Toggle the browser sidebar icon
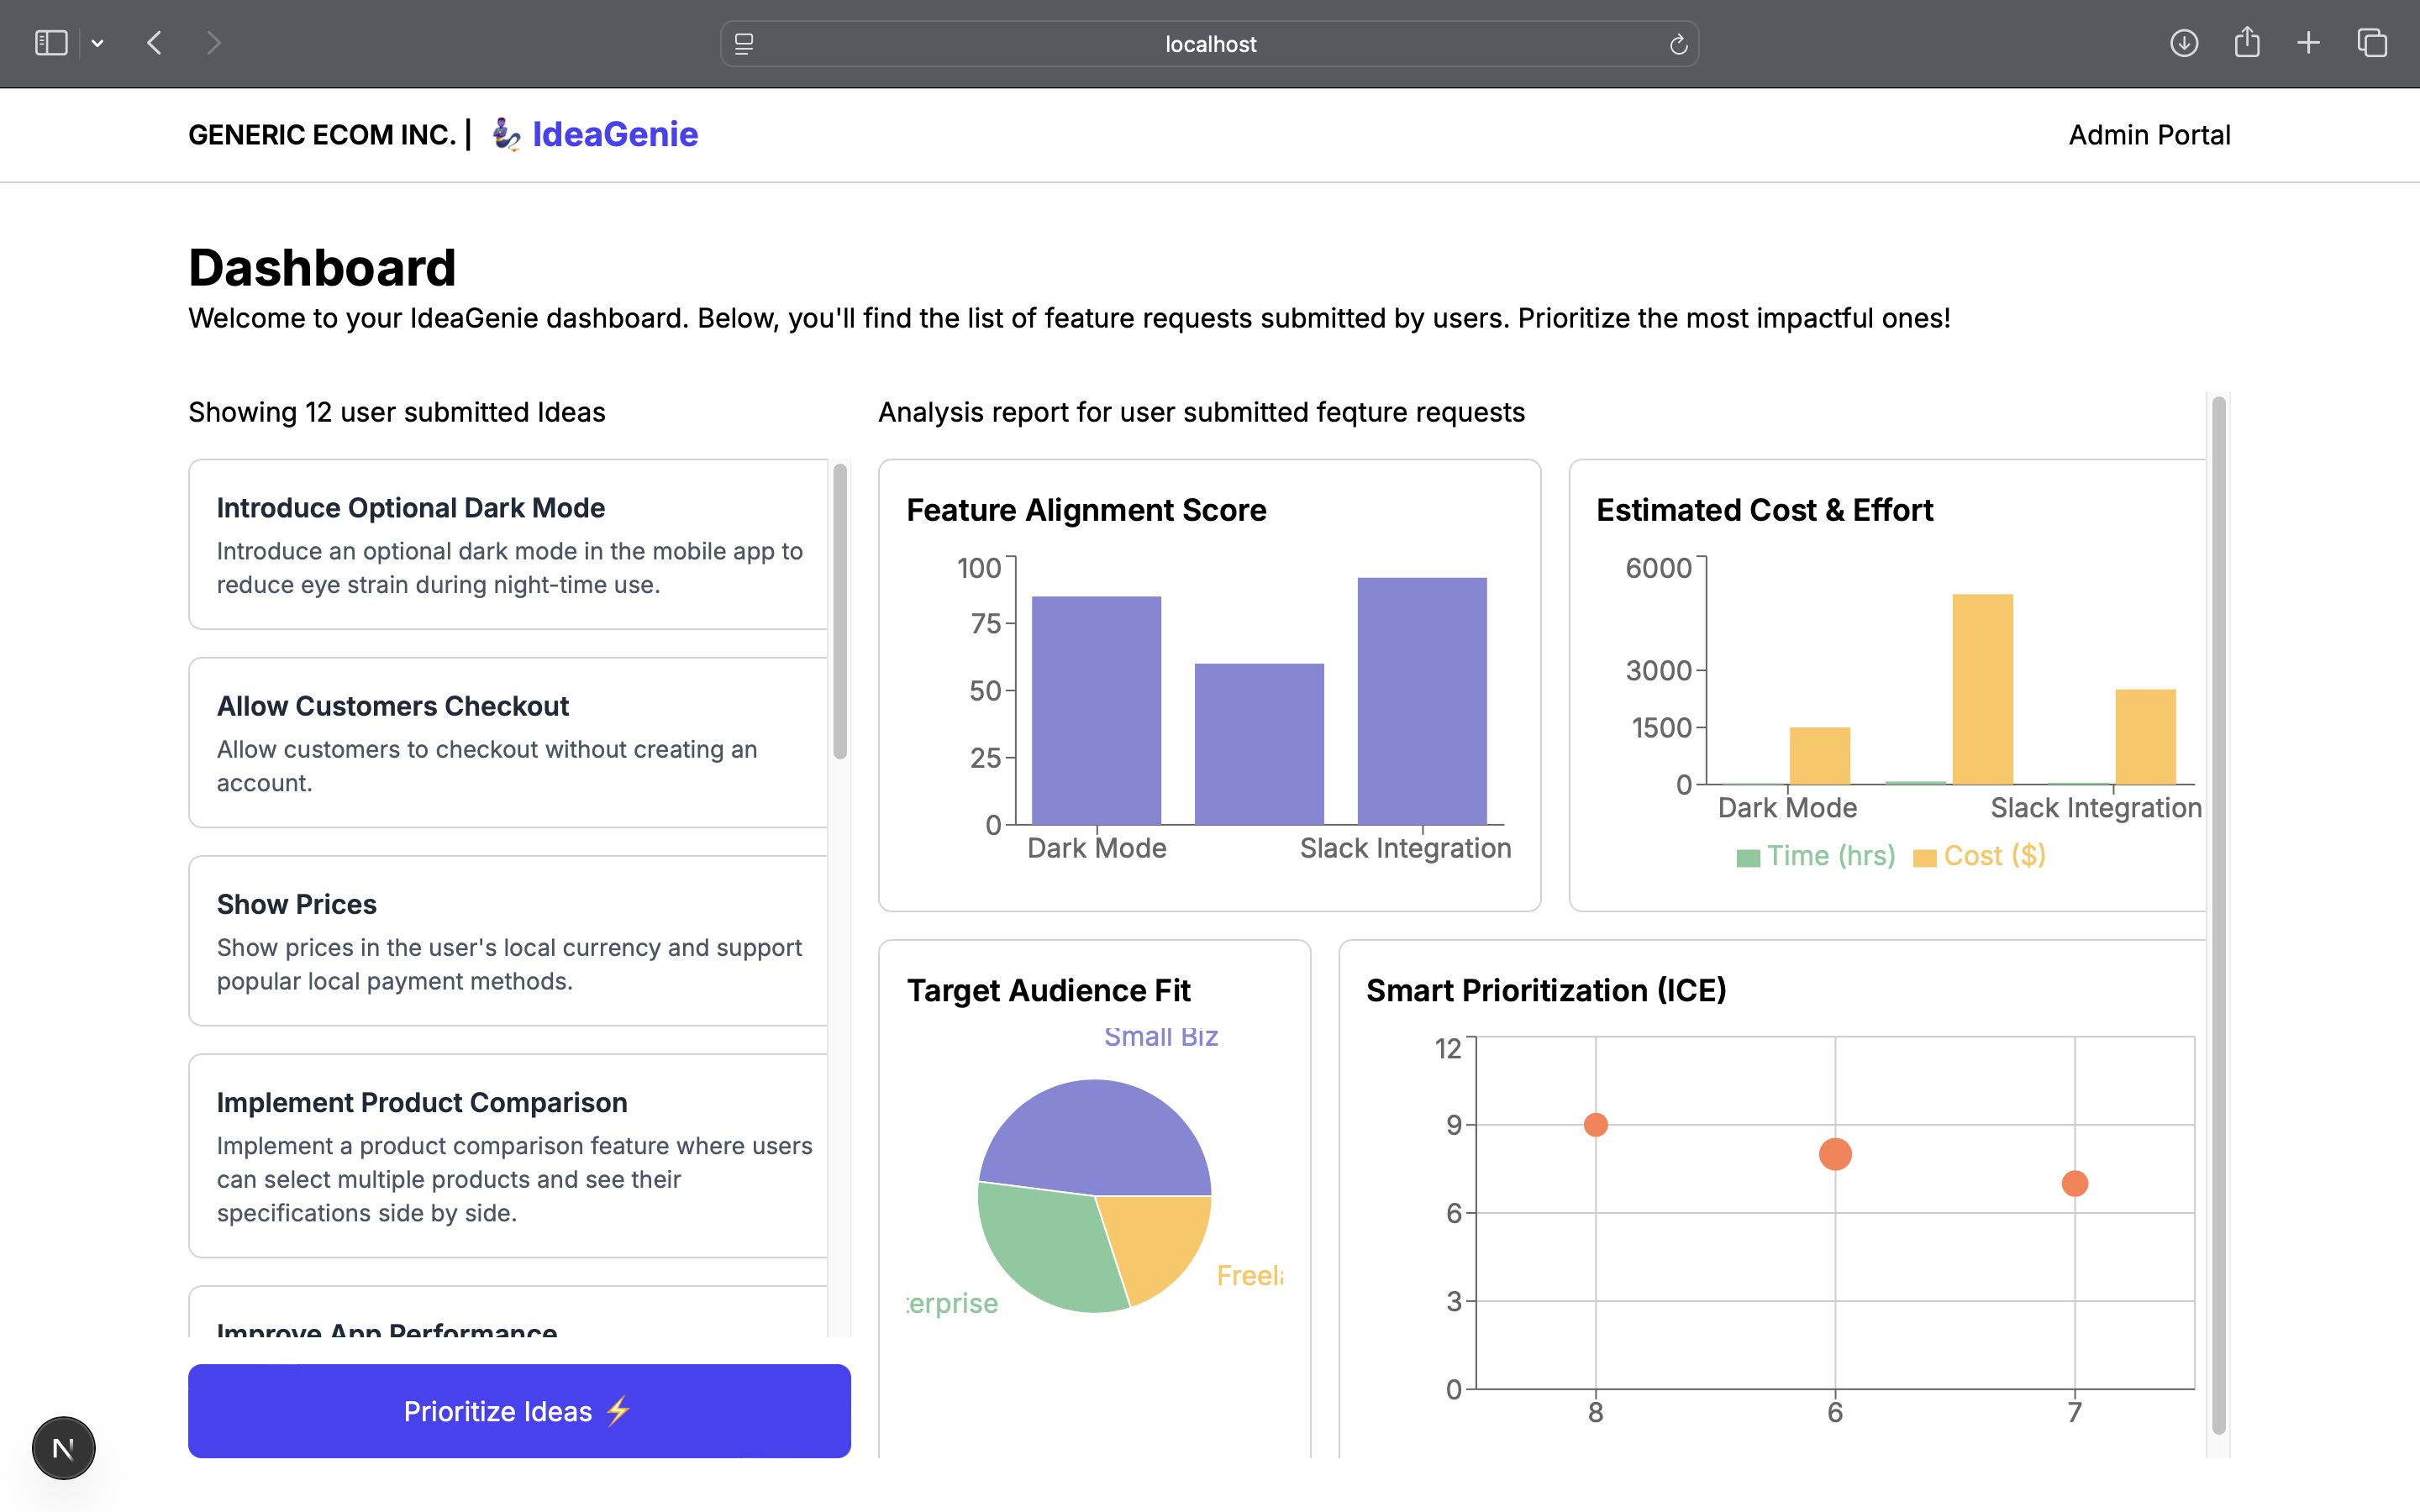2420x1512 pixels. pos(51,43)
